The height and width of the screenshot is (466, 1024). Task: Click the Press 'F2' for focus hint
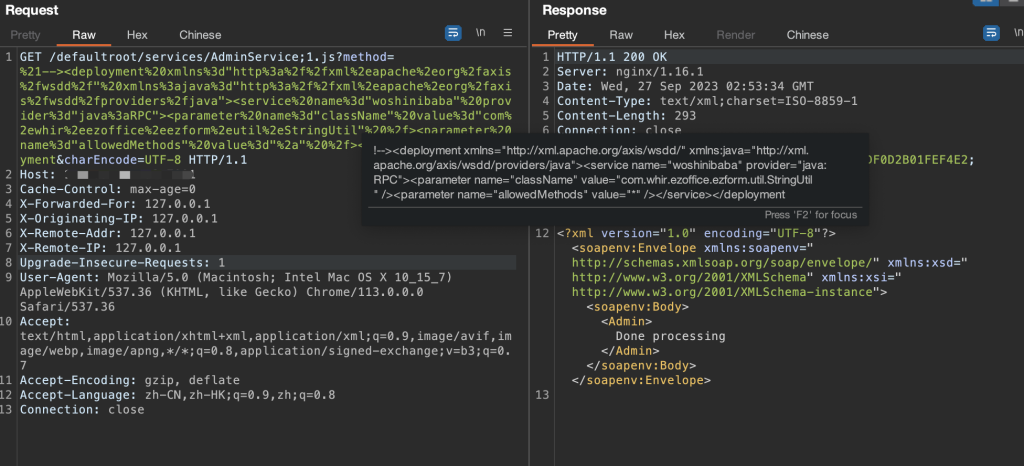click(810, 215)
